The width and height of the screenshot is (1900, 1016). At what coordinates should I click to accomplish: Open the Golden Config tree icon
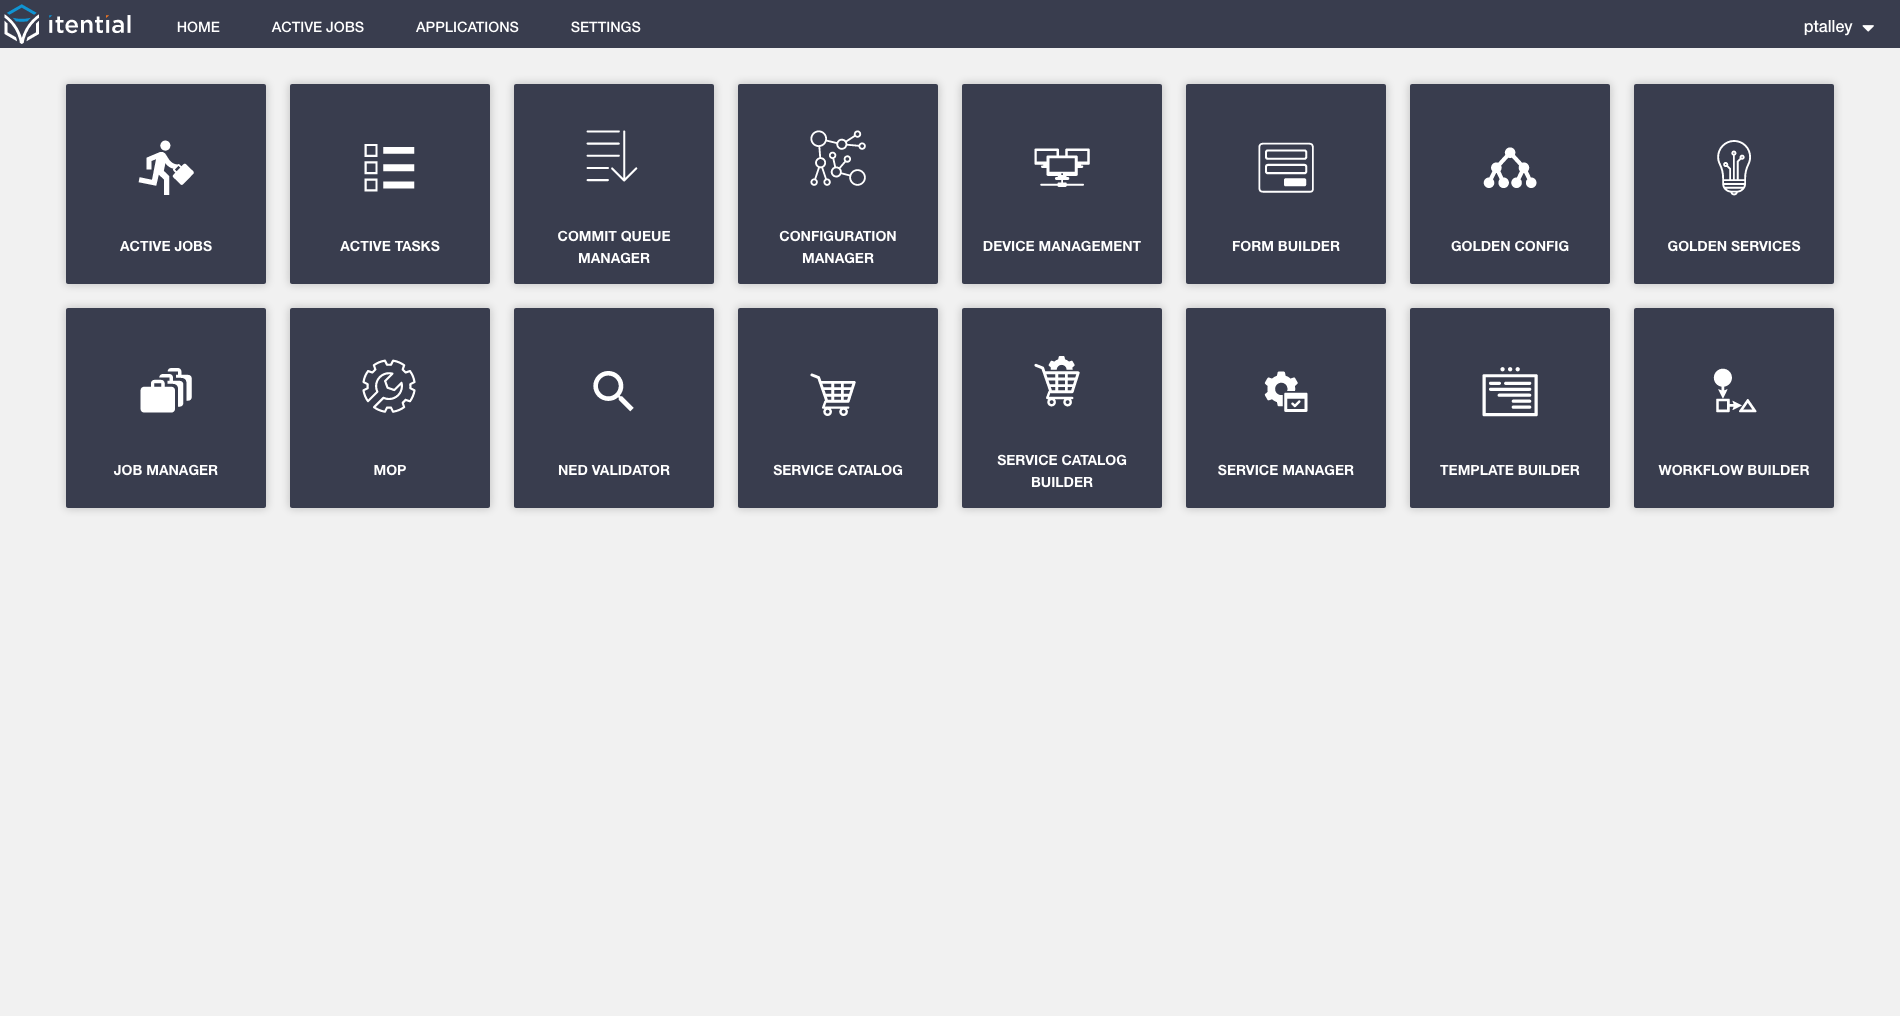coord(1510,168)
